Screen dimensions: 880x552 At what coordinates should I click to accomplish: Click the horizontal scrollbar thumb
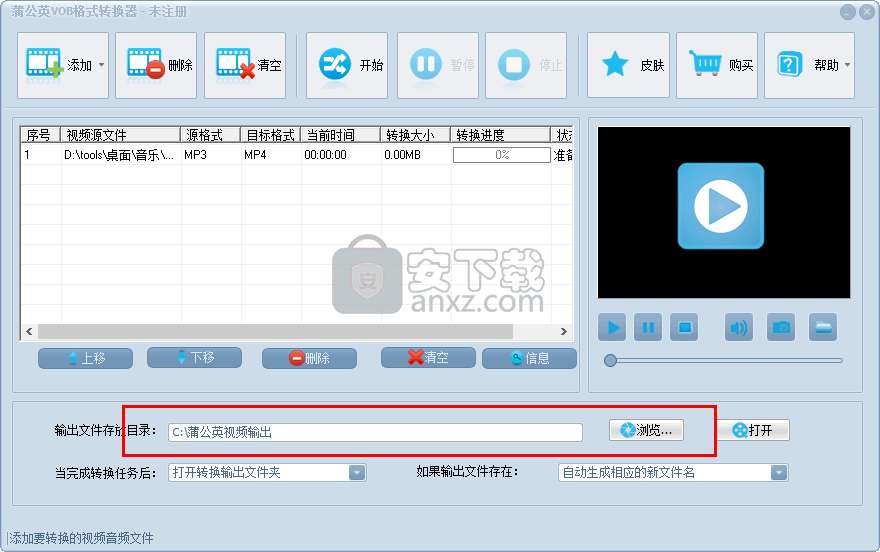(275, 332)
